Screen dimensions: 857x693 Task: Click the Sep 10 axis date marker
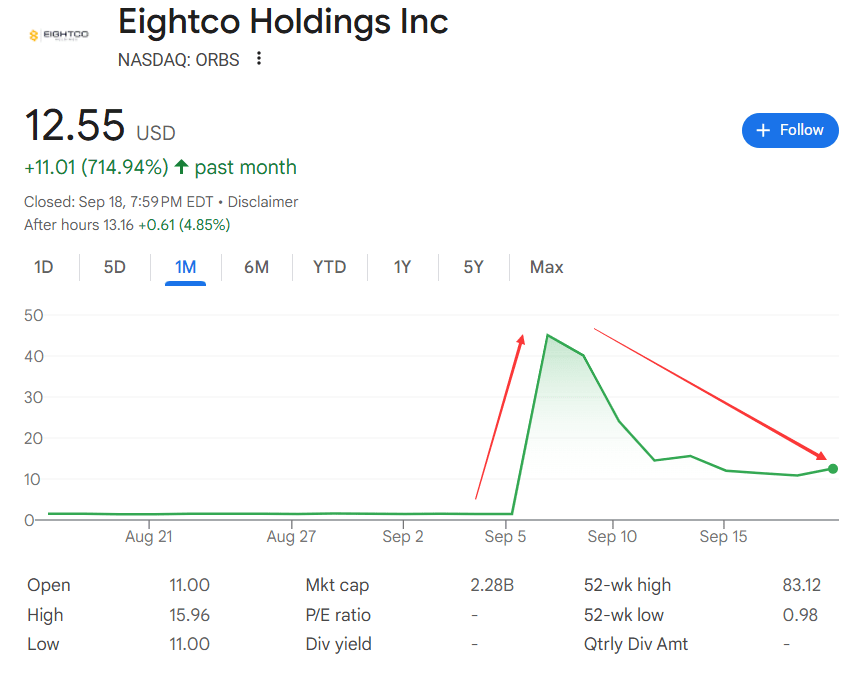612,536
